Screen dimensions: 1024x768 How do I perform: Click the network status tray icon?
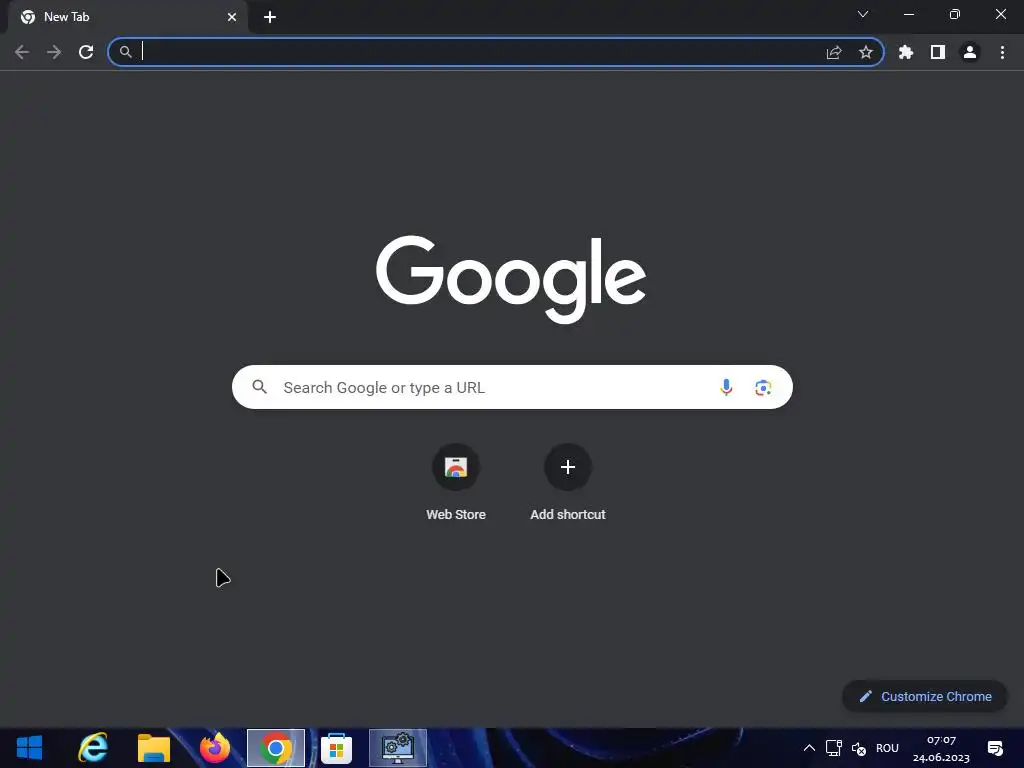(834, 748)
